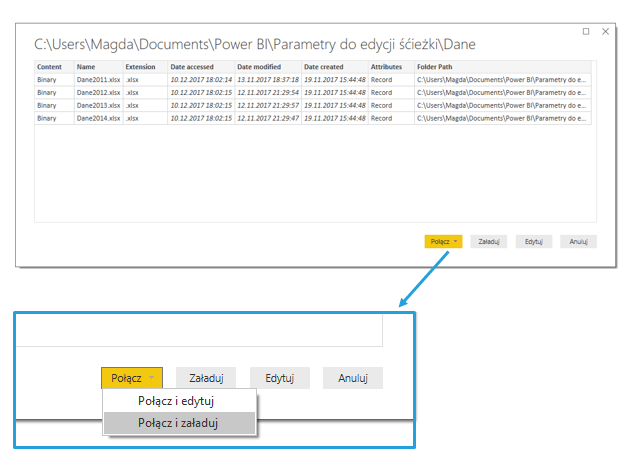The height and width of the screenshot is (460, 632).
Task: Select the Dane2012.xlsx file name cell
Action: tap(98, 92)
